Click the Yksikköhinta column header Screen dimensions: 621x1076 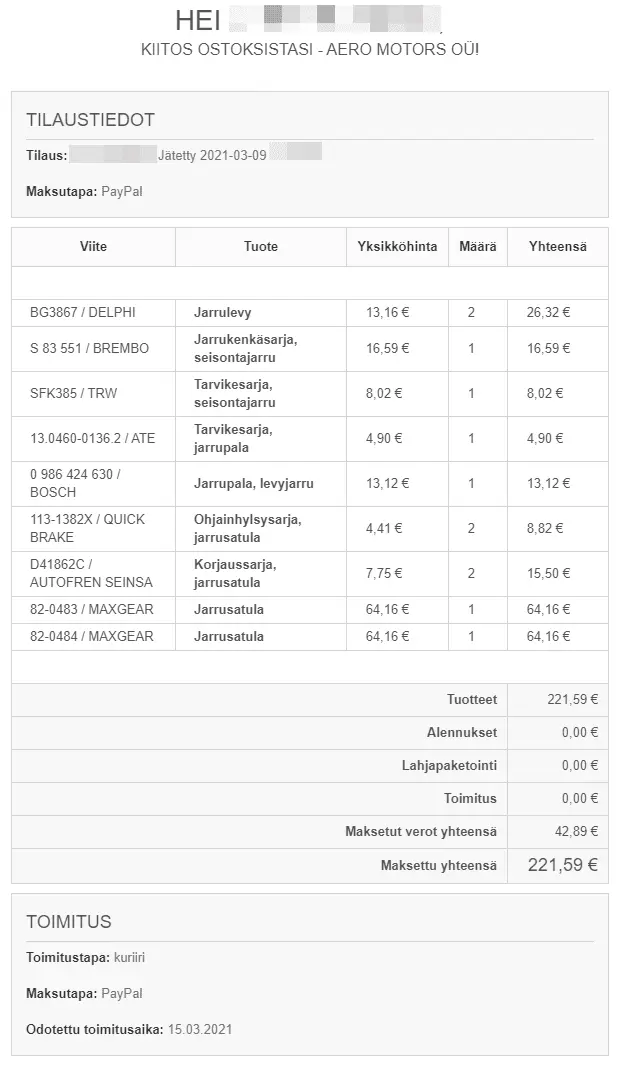pyautogui.click(x=397, y=246)
